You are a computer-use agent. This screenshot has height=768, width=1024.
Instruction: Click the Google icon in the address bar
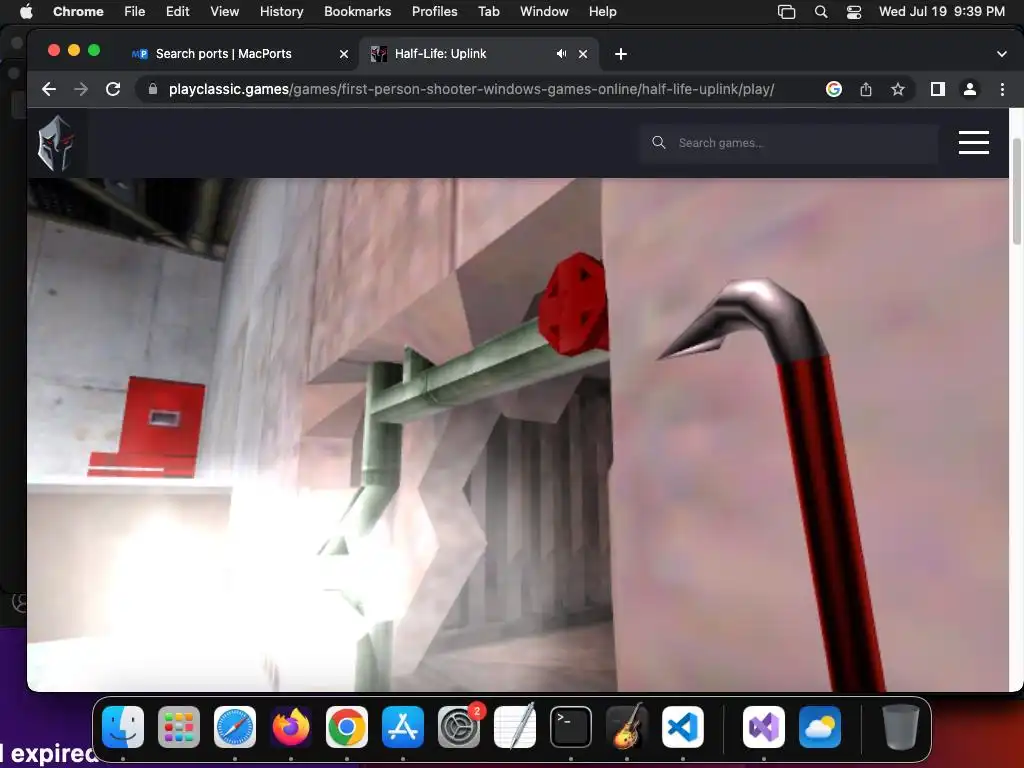coord(833,89)
